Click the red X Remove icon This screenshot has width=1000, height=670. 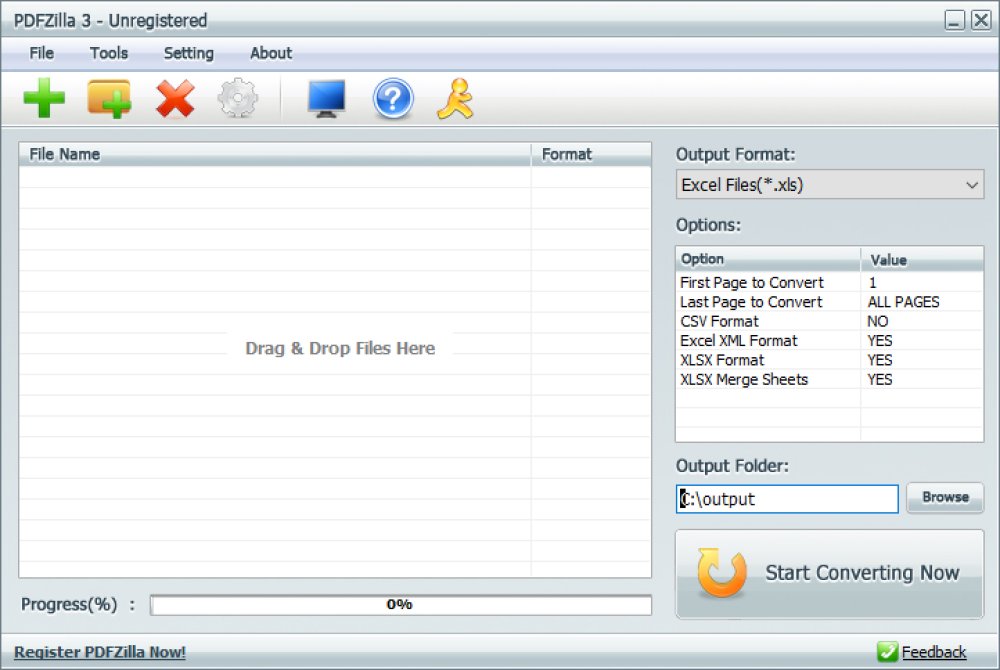pos(175,99)
